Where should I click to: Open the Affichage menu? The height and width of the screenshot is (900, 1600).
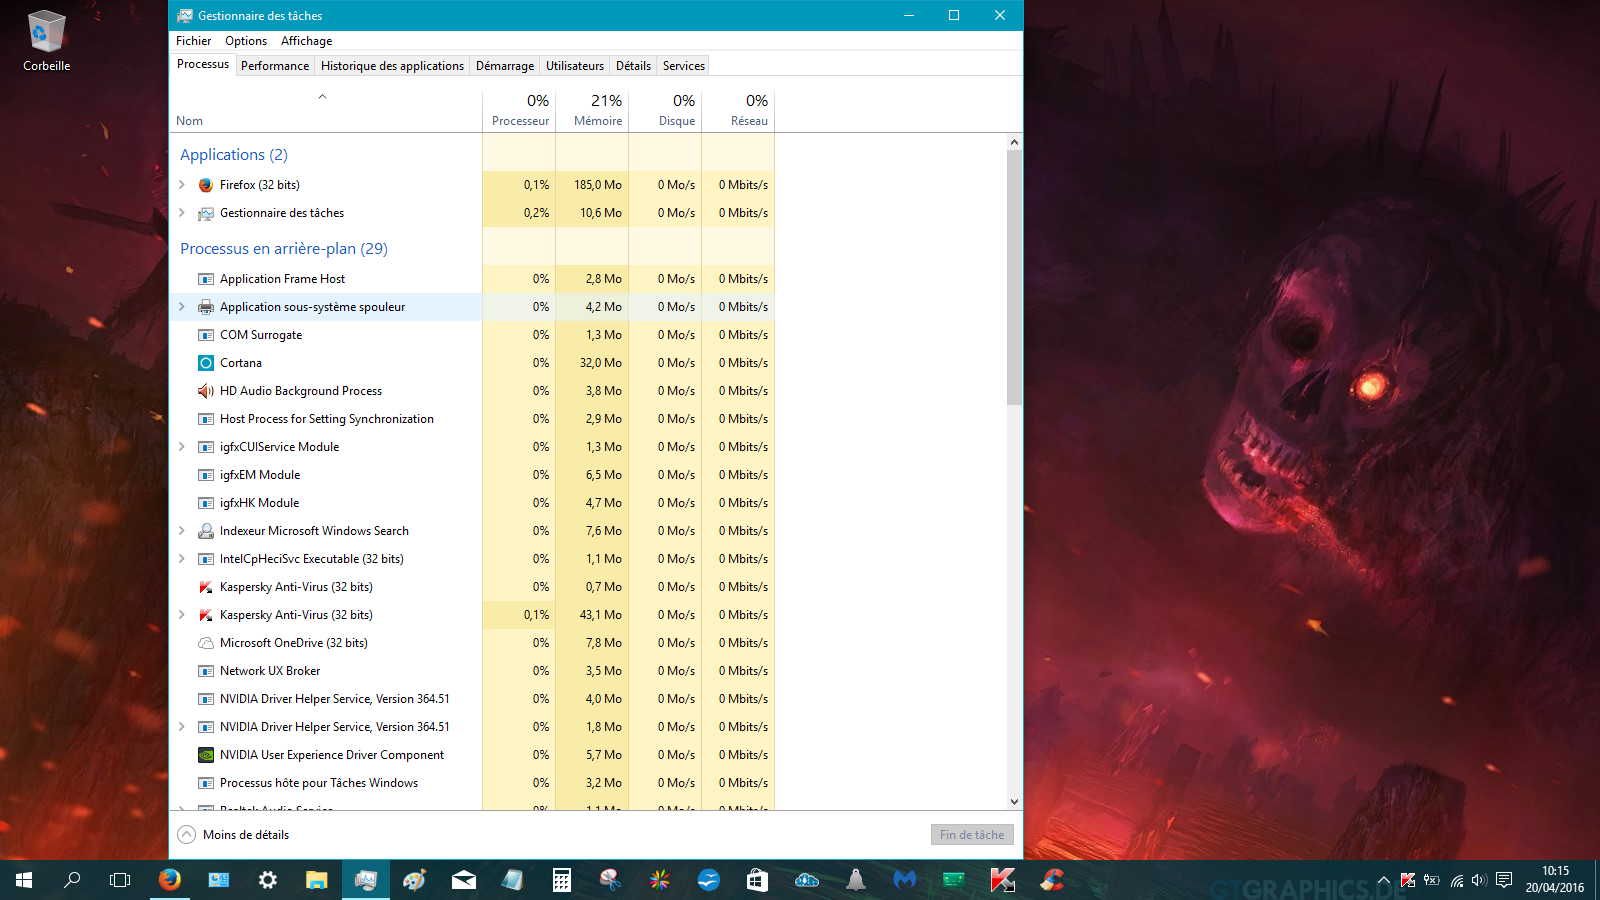tap(306, 41)
